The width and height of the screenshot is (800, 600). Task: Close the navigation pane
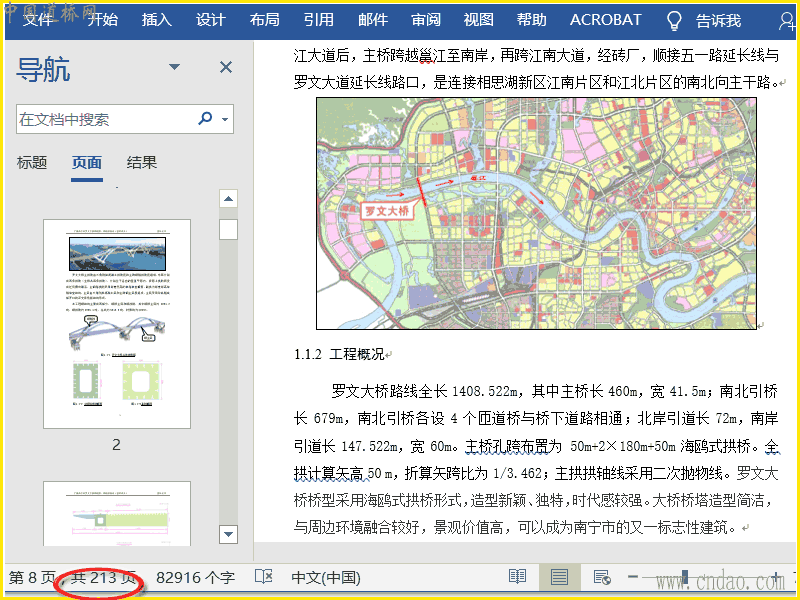tap(226, 67)
